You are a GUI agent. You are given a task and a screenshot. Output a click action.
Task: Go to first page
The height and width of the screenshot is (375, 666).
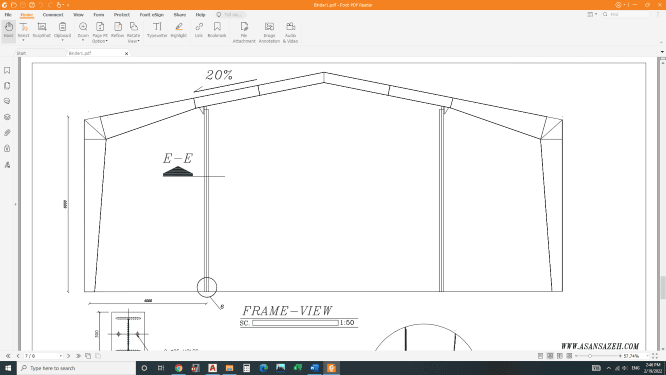pyautogui.click(x=8, y=356)
